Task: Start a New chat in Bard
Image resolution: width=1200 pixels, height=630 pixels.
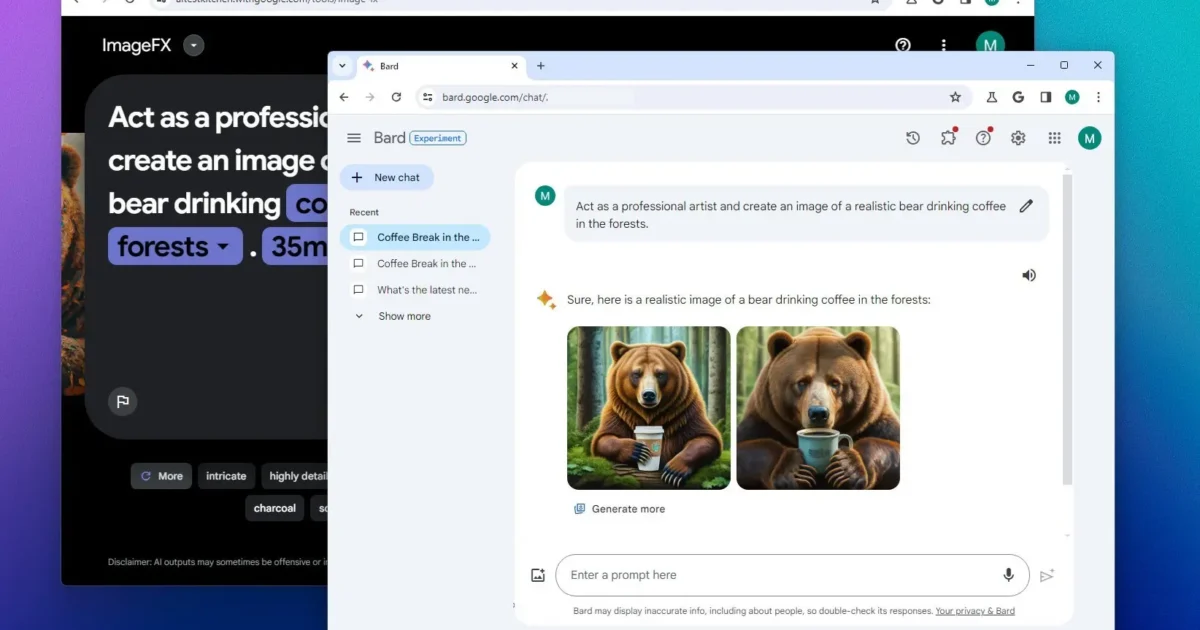Action: click(387, 177)
